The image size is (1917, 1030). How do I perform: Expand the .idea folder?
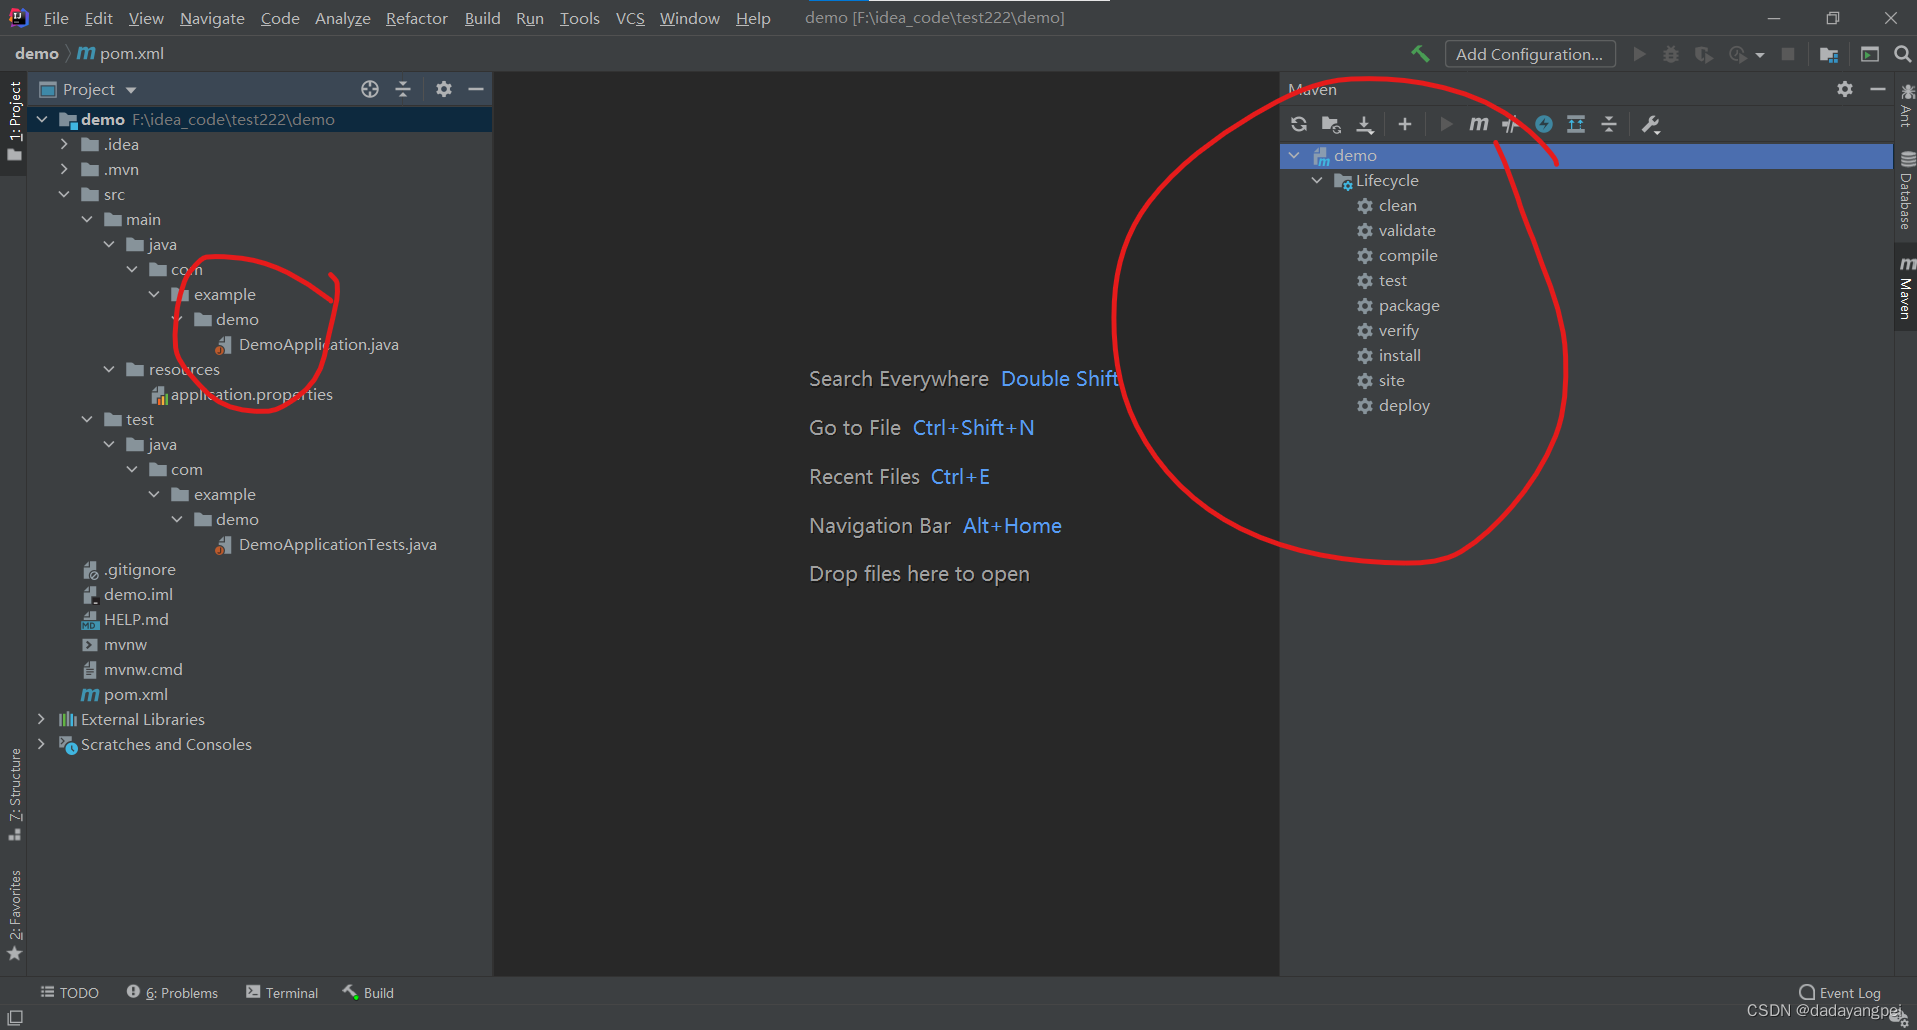coord(64,144)
